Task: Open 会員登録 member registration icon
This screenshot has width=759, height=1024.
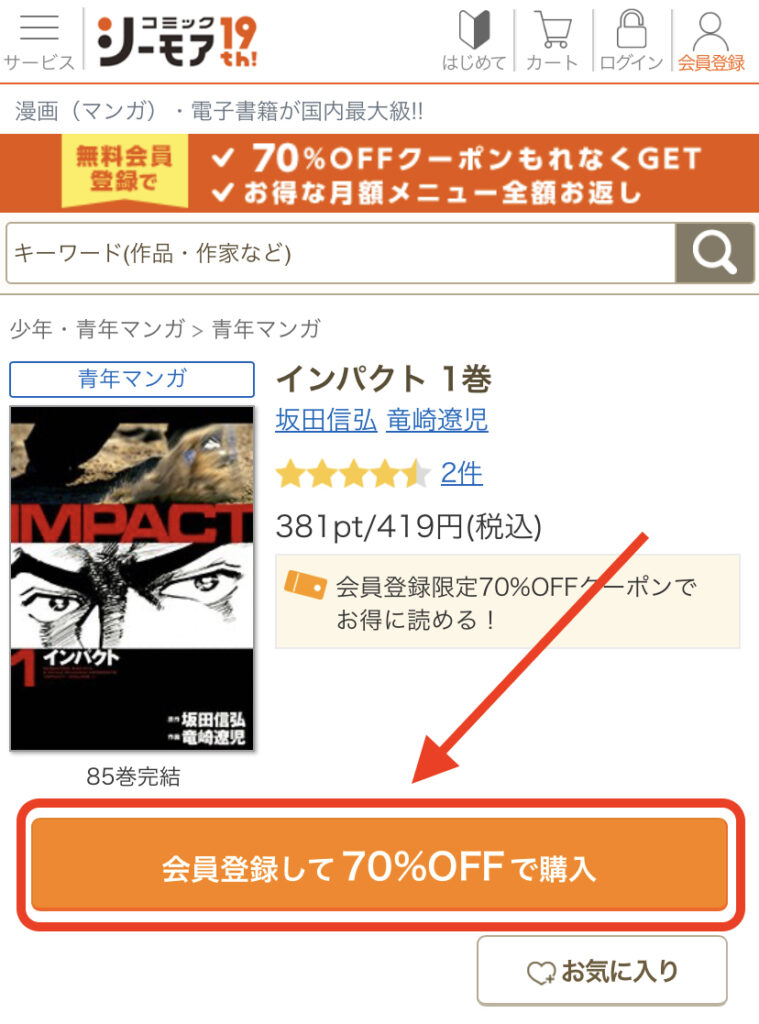Action: (x=711, y=40)
